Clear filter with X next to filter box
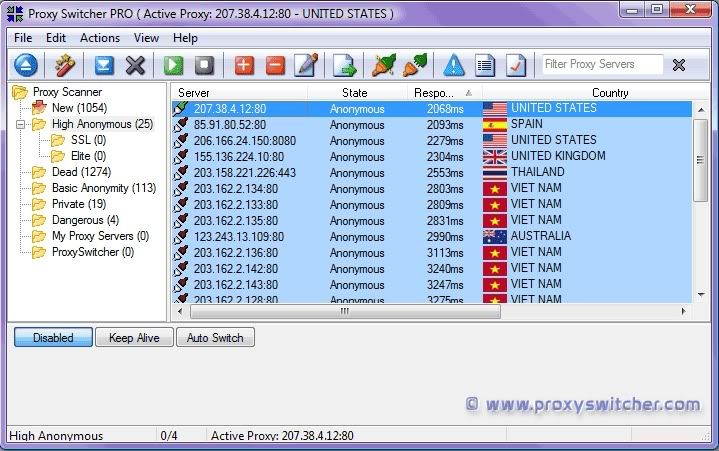Viewport: 719px width, 451px height. [679, 65]
